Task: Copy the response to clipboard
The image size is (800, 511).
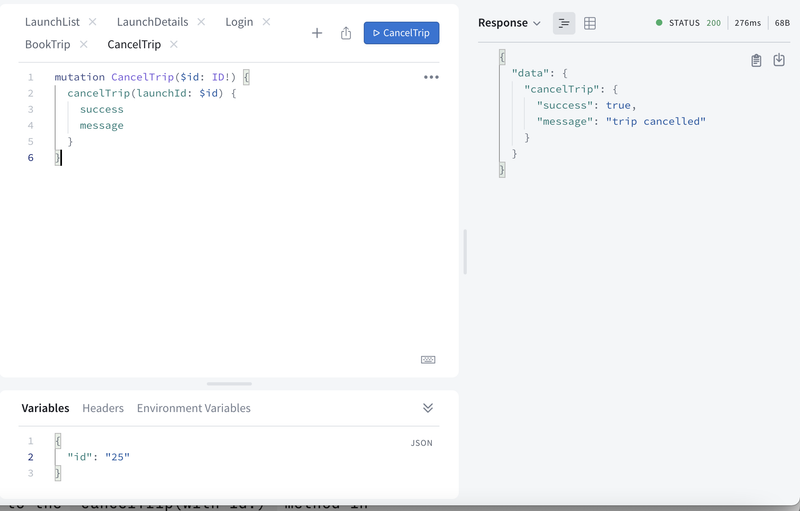Action: click(x=756, y=61)
